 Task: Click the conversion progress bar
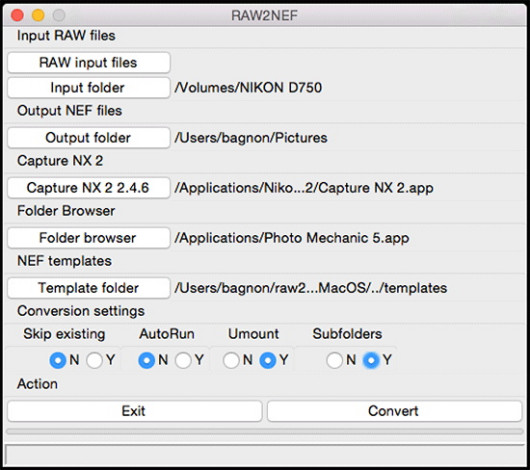[265, 431]
